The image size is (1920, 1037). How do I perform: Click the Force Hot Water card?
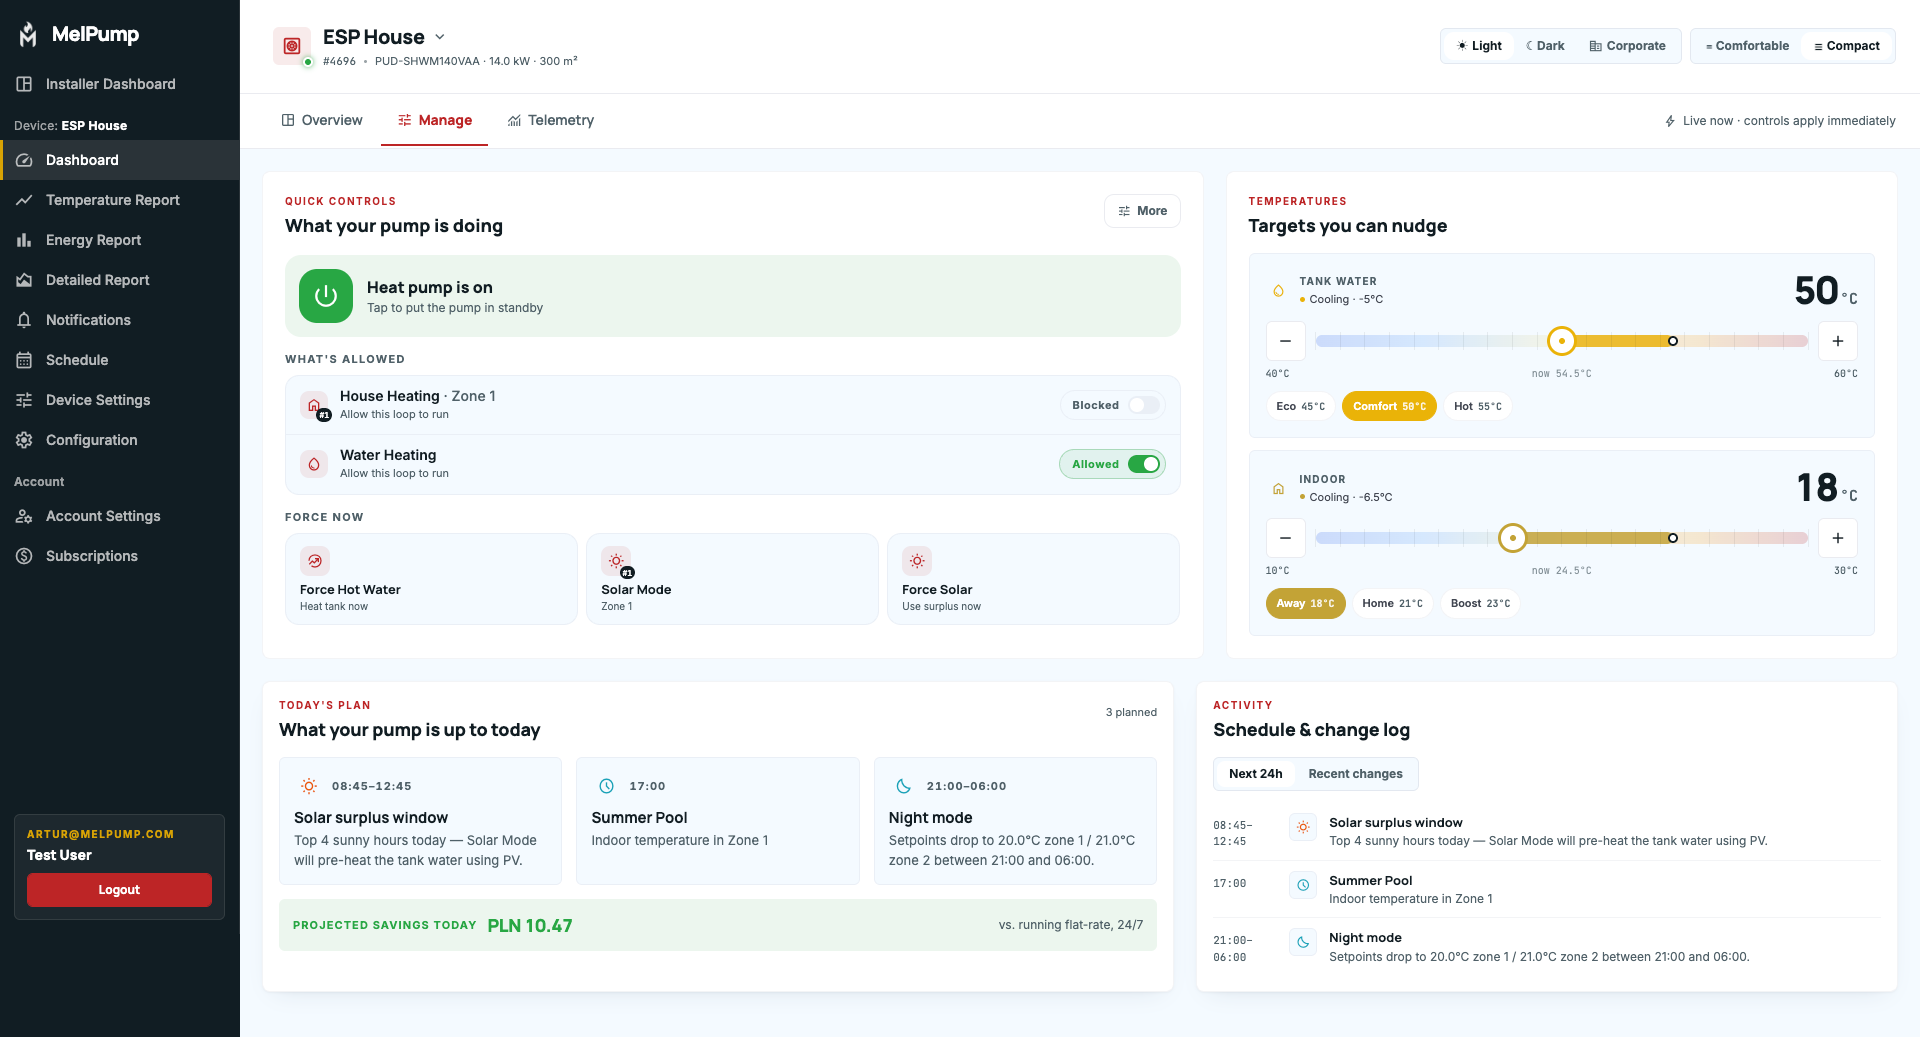pyautogui.click(x=431, y=579)
